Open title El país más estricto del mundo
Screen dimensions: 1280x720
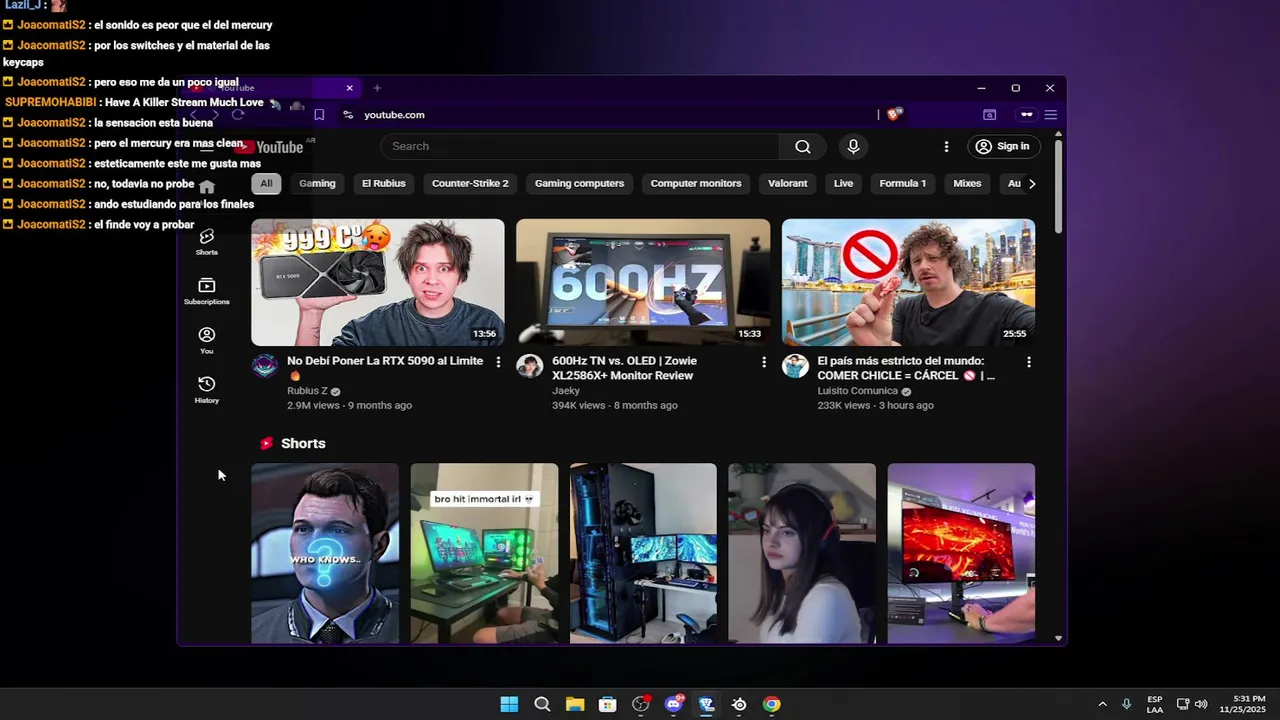(x=906, y=368)
